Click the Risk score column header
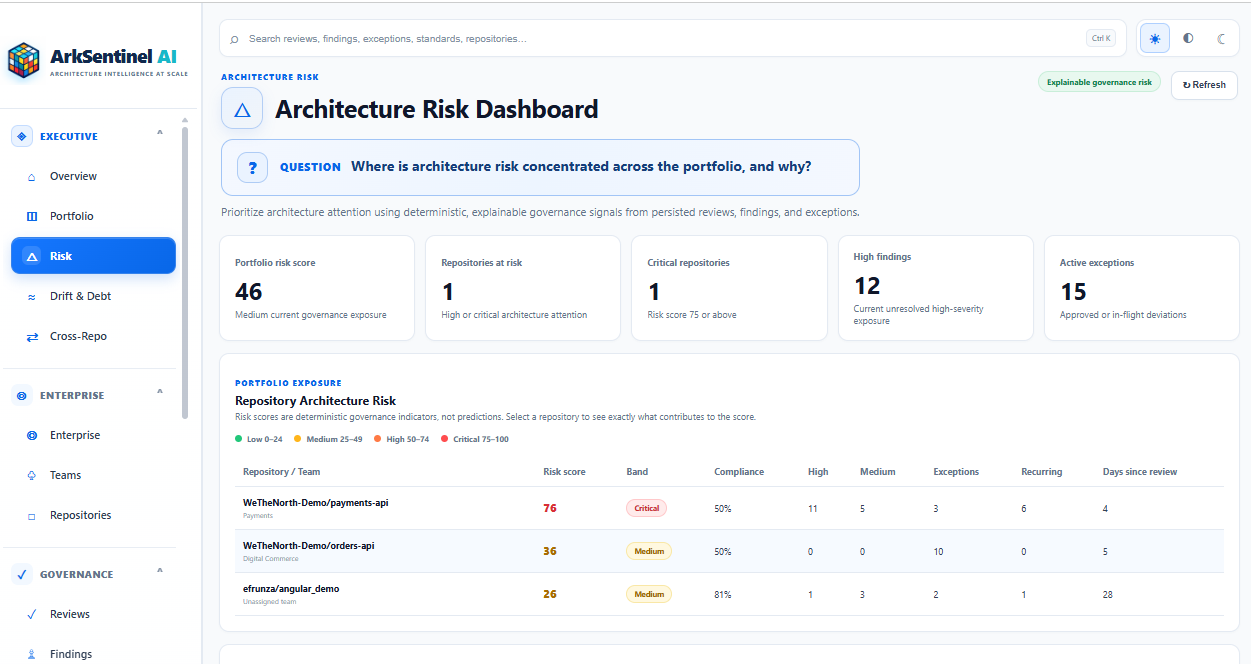 pos(564,471)
